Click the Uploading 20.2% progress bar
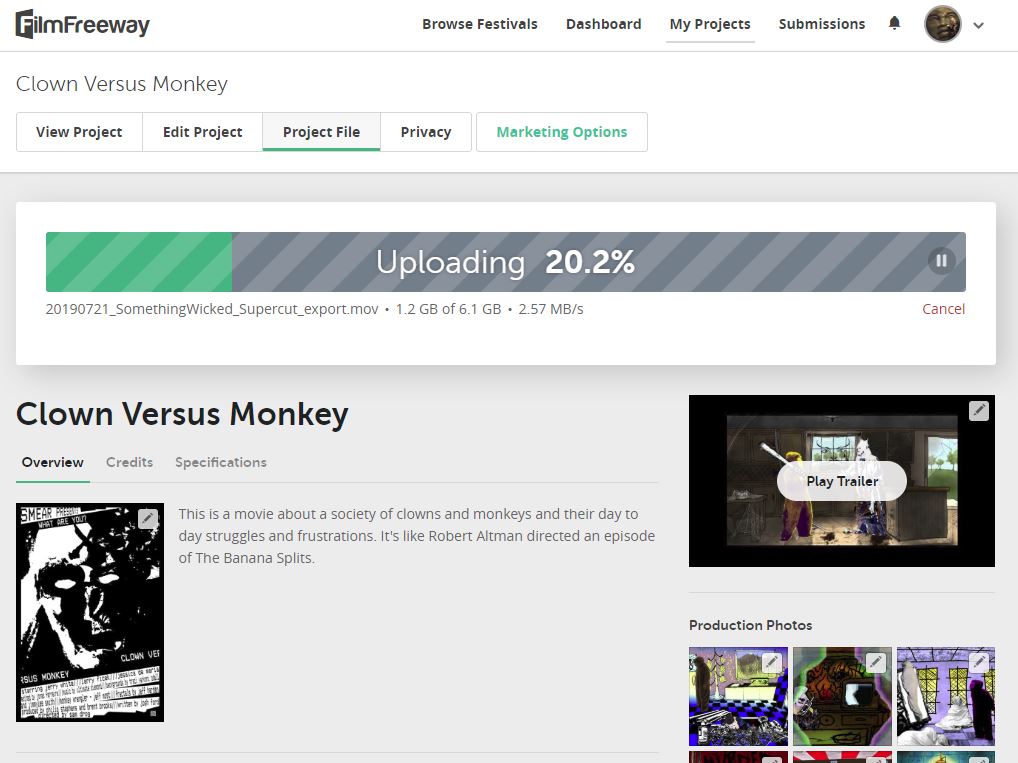This screenshot has width=1018, height=763. [x=506, y=262]
